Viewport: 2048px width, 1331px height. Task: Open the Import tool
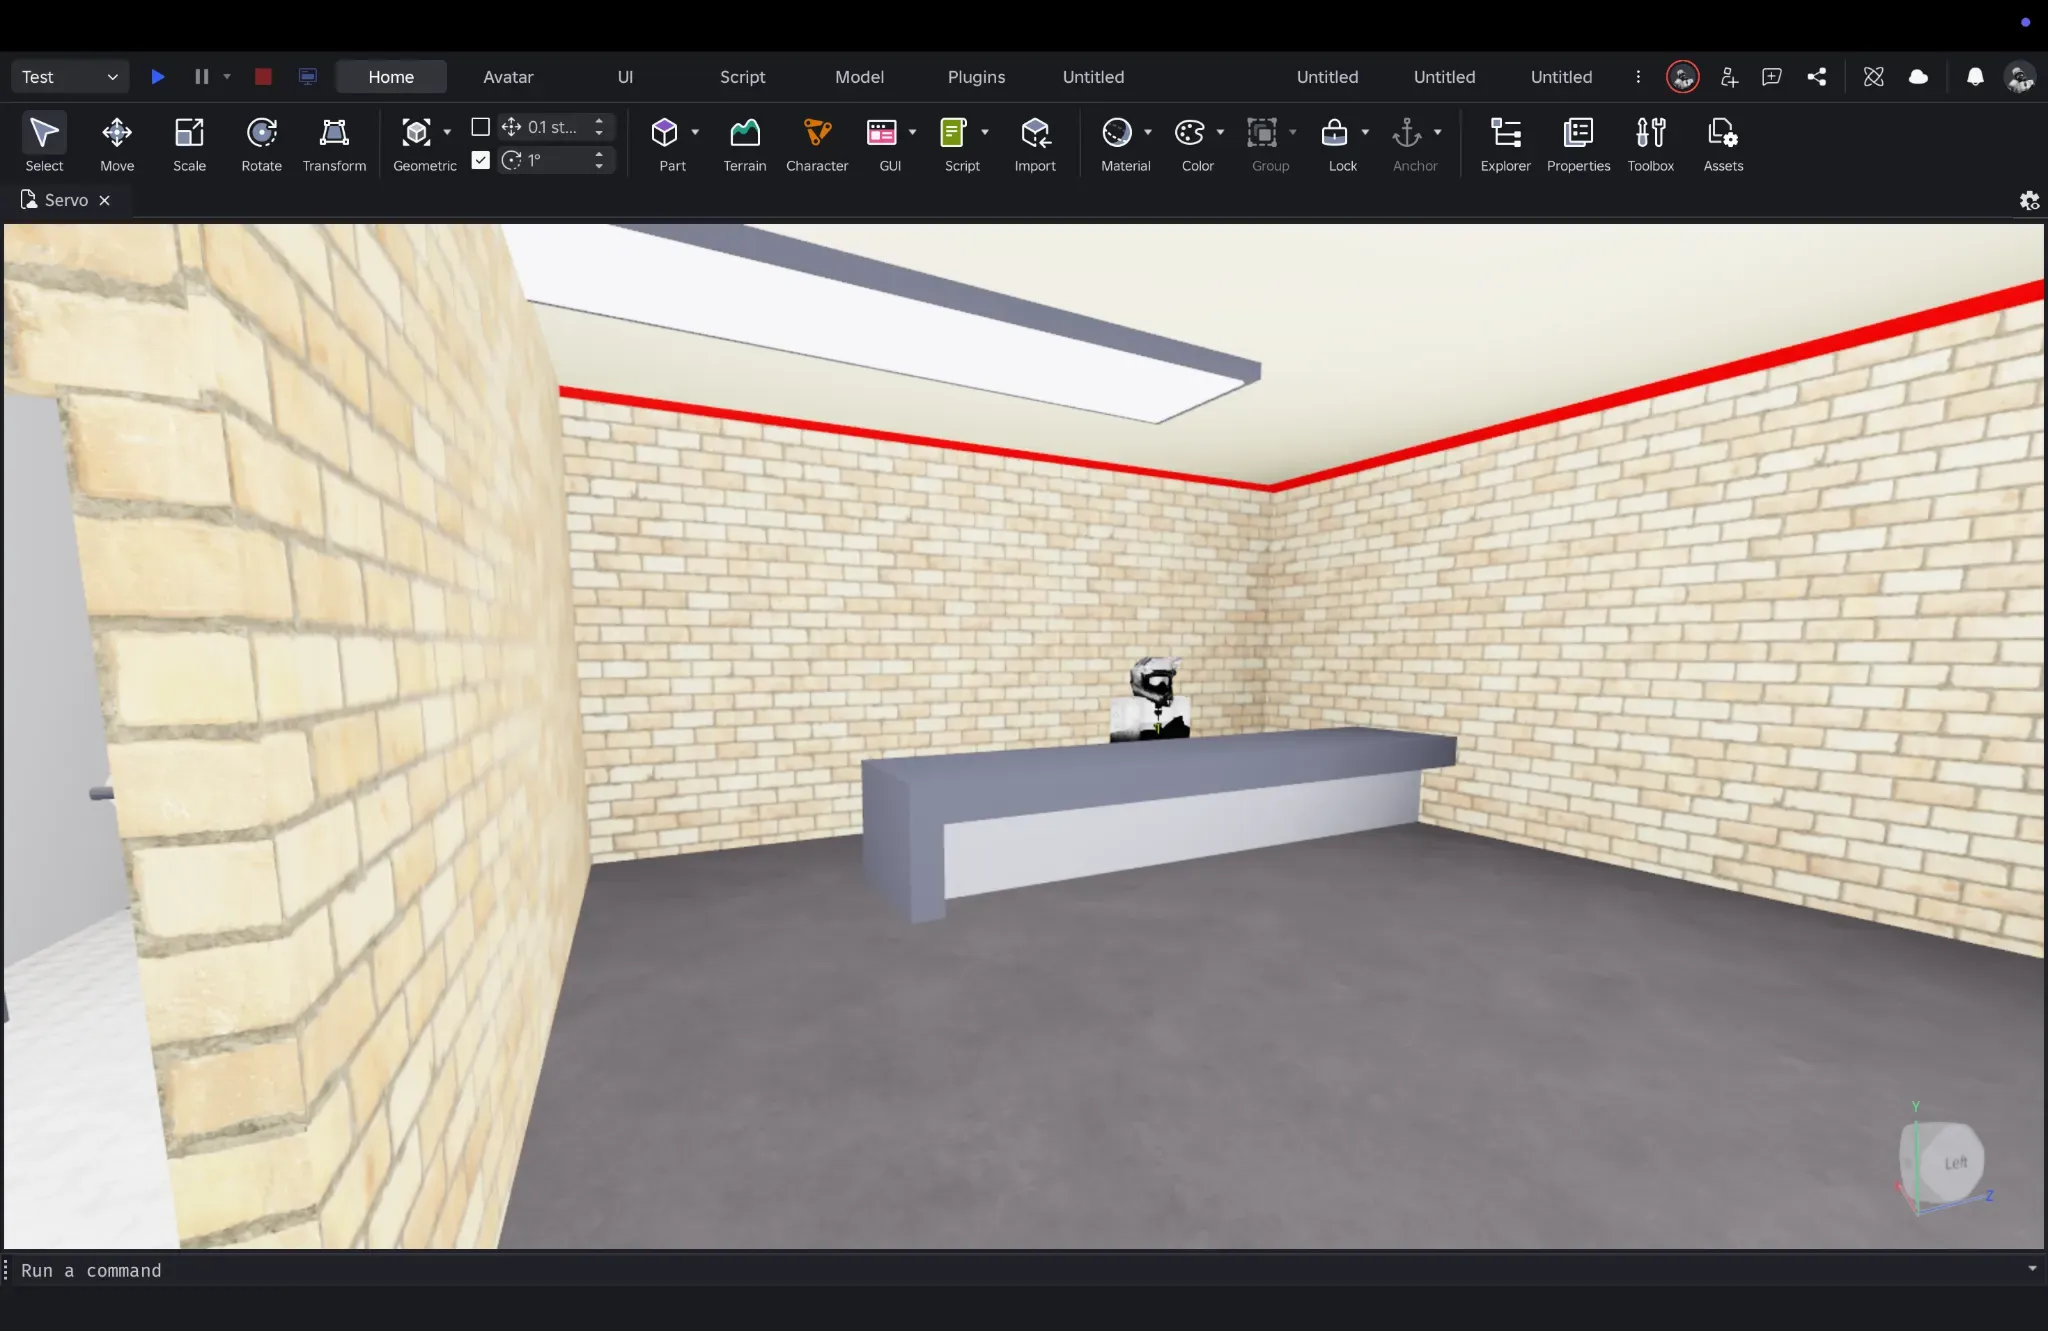(1035, 144)
